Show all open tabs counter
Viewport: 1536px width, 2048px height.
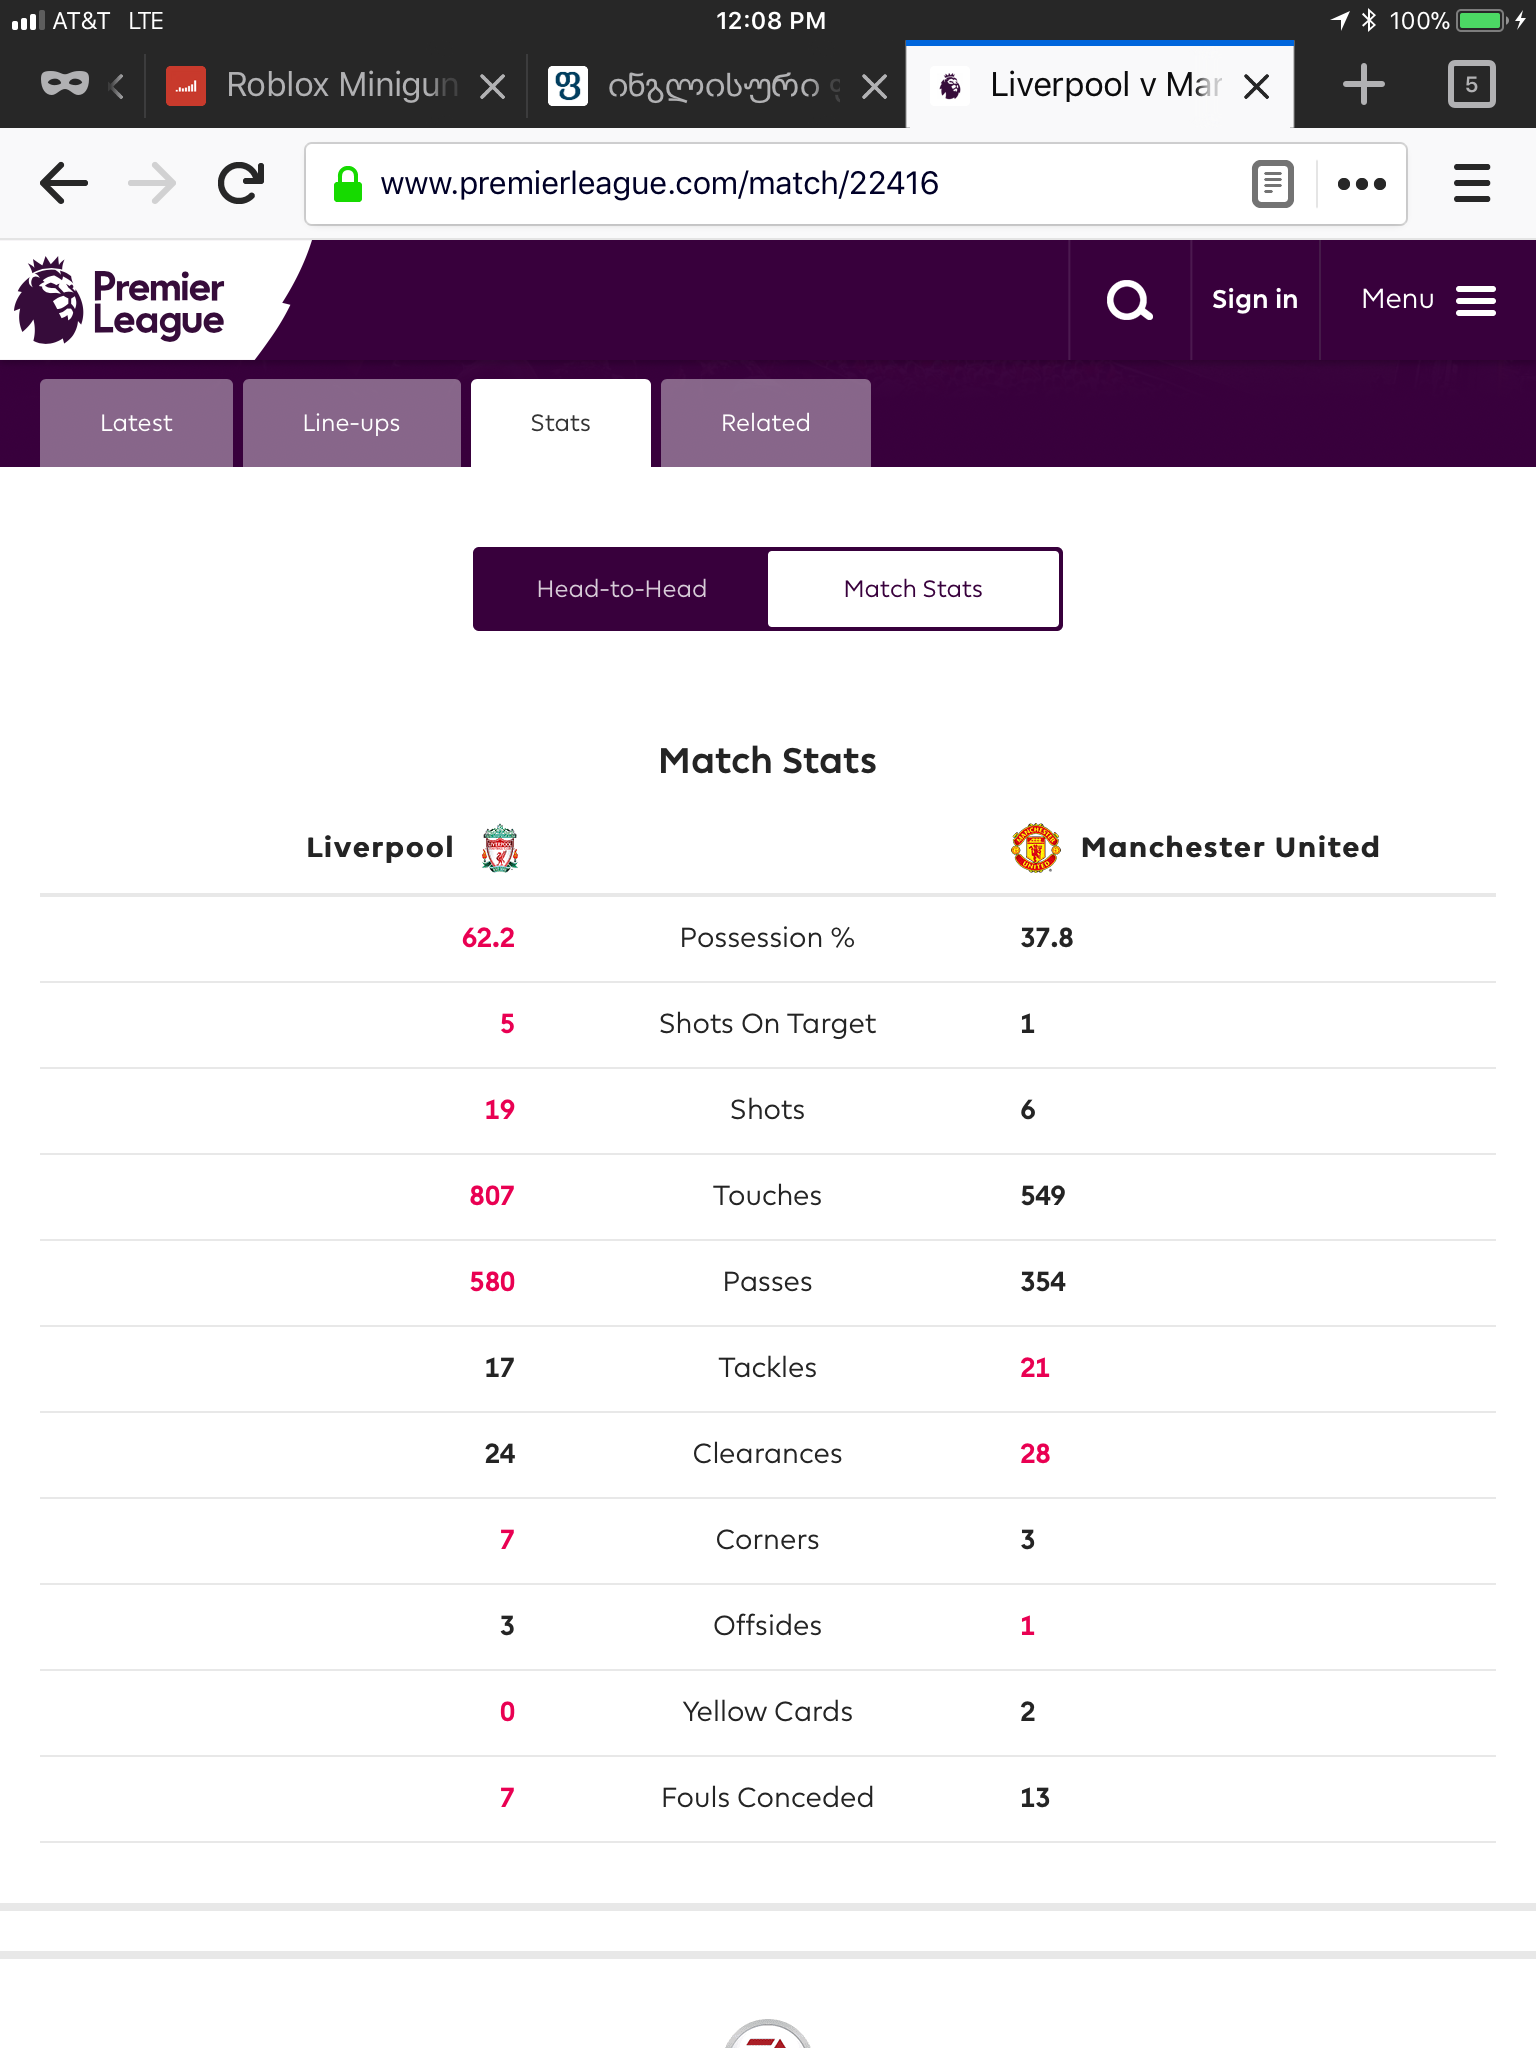(x=1471, y=85)
